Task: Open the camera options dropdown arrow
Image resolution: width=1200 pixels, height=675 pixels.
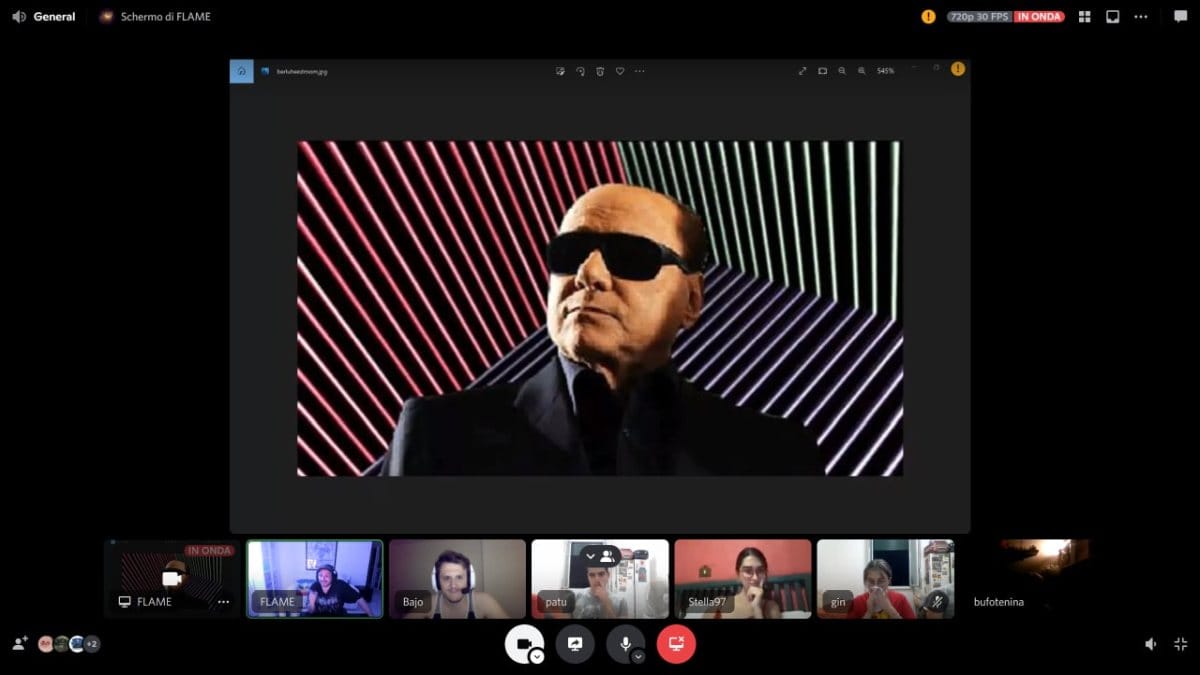Action: point(537,657)
